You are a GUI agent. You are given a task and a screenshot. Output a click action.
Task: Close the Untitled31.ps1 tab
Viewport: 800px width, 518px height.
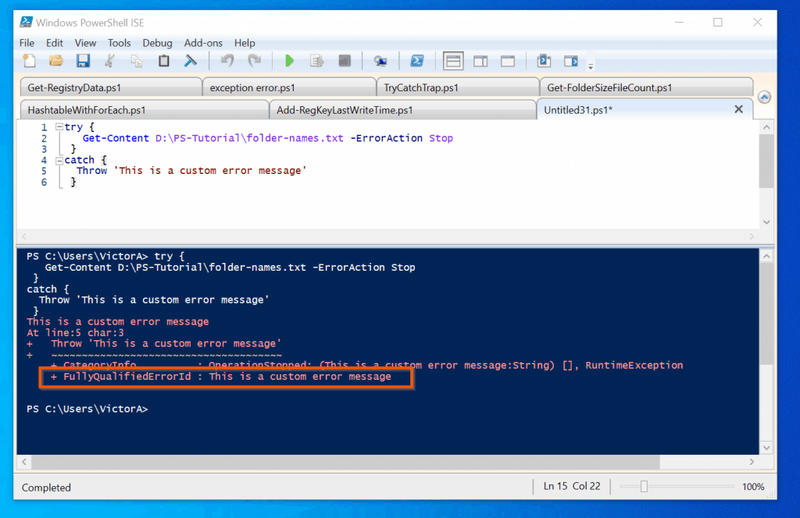[738, 109]
